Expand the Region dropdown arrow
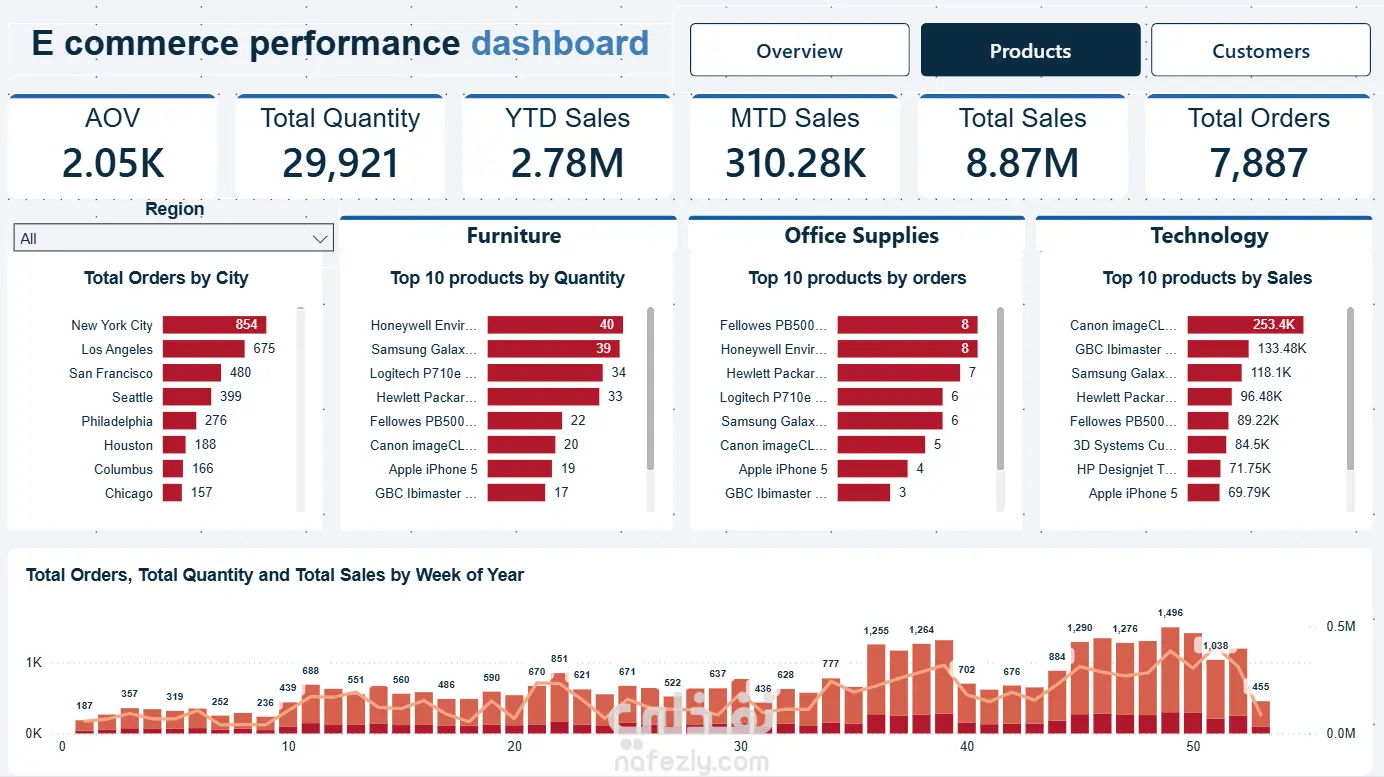Image resolution: width=1384 pixels, height=777 pixels. click(x=320, y=238)
